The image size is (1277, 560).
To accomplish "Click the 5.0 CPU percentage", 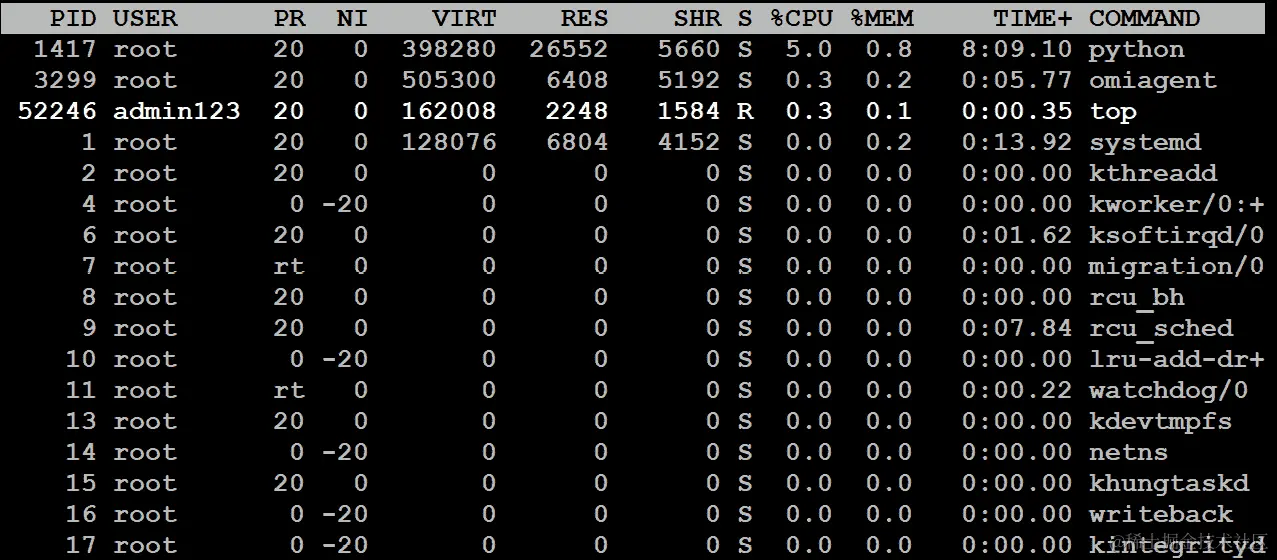I will (x=808, y=50).
